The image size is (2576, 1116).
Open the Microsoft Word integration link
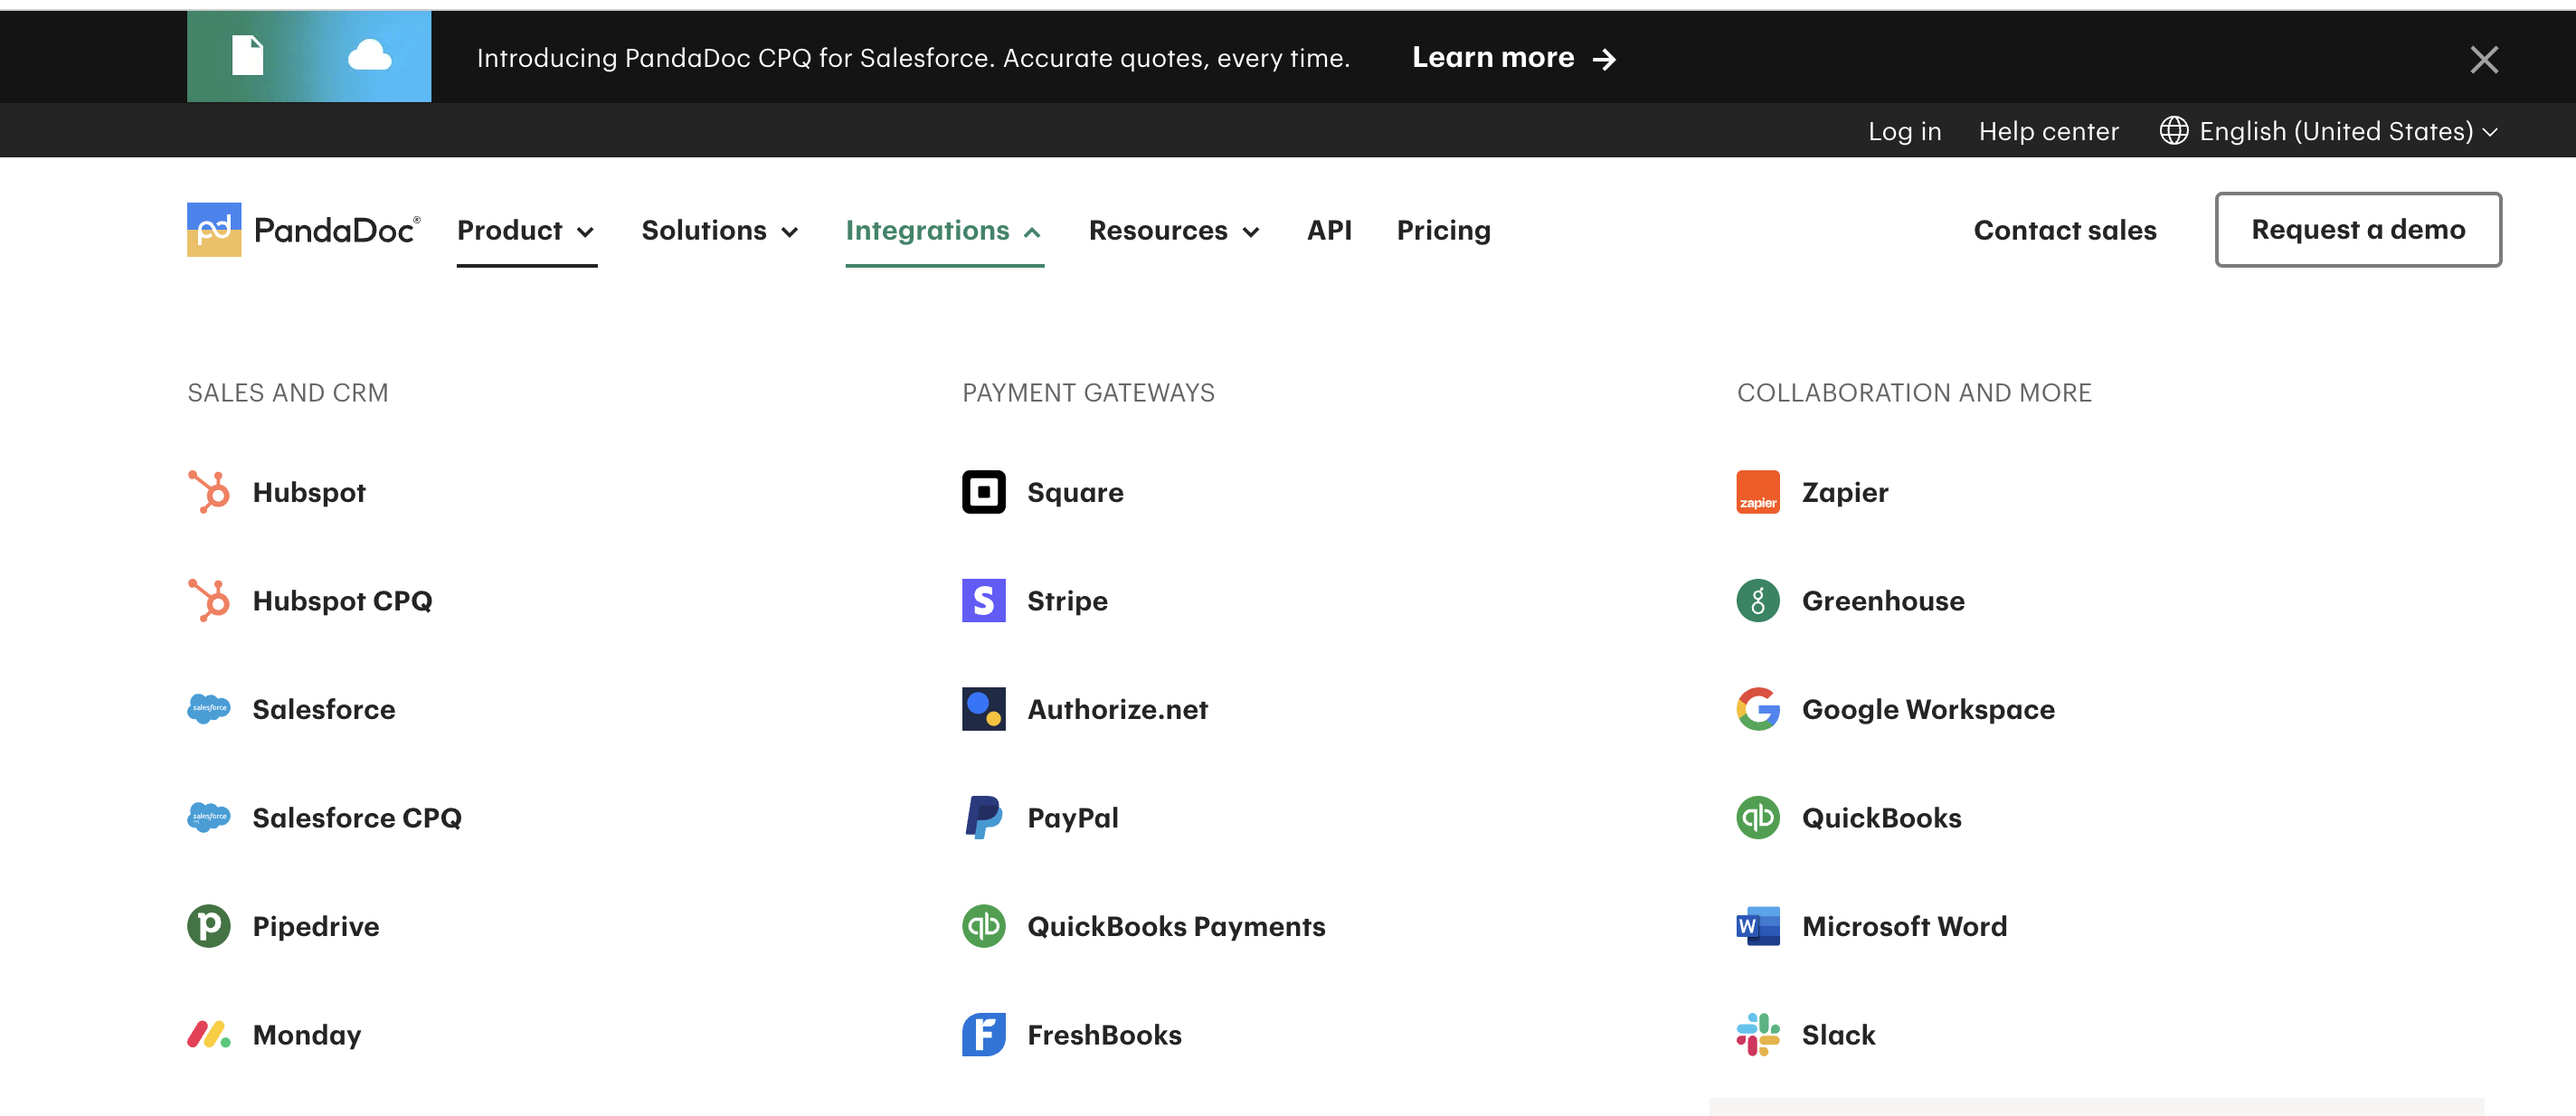tap(1904, 926)
